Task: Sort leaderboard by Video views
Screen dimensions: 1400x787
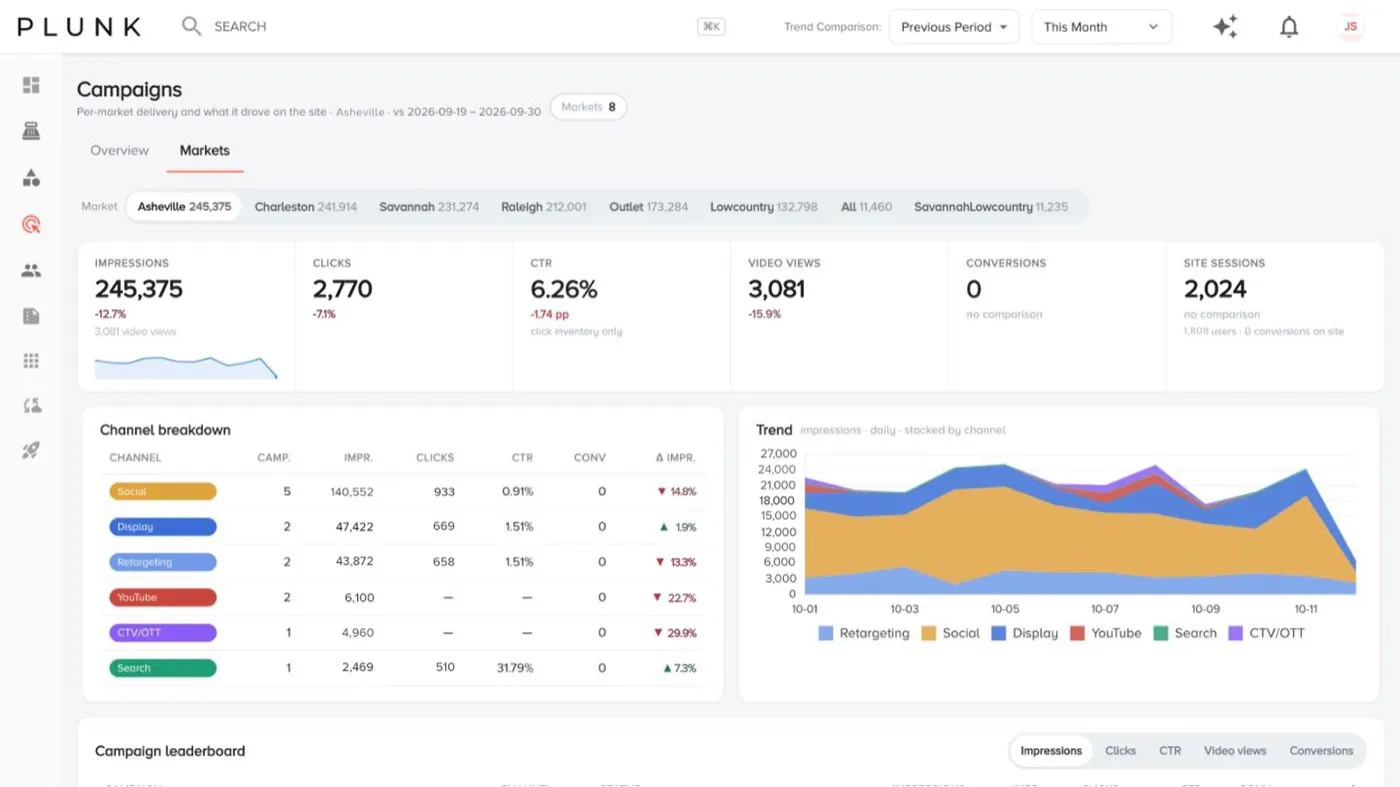Action: (x=1235, y=751)
